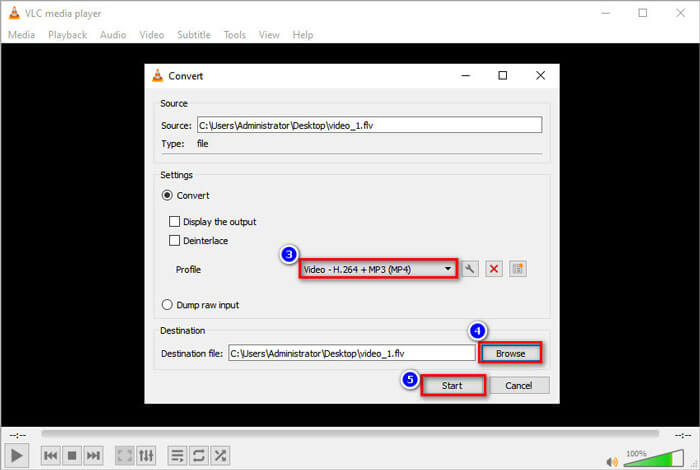Screen dimensions: 700x470
Task: Edit selected profile wrench icon
Action: [x=470, y=269]
